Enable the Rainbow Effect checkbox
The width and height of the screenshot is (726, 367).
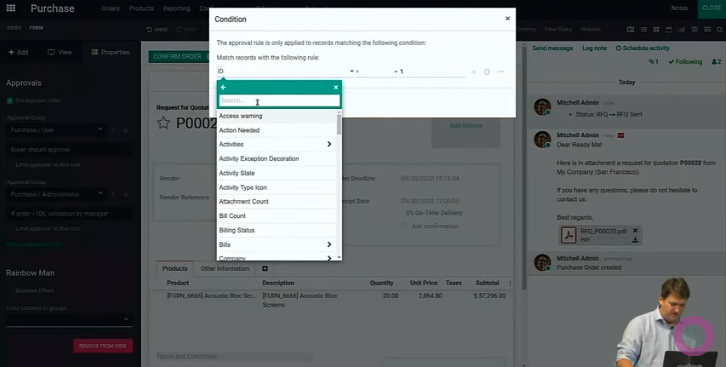tap(10, 291)
